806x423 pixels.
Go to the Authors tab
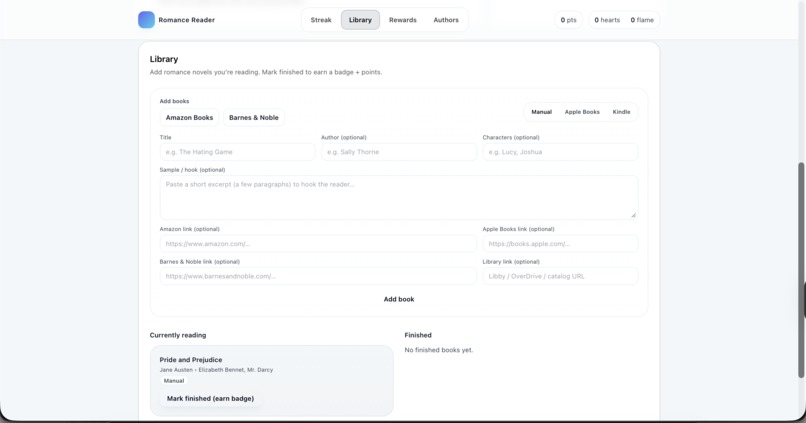click(446, 20)
